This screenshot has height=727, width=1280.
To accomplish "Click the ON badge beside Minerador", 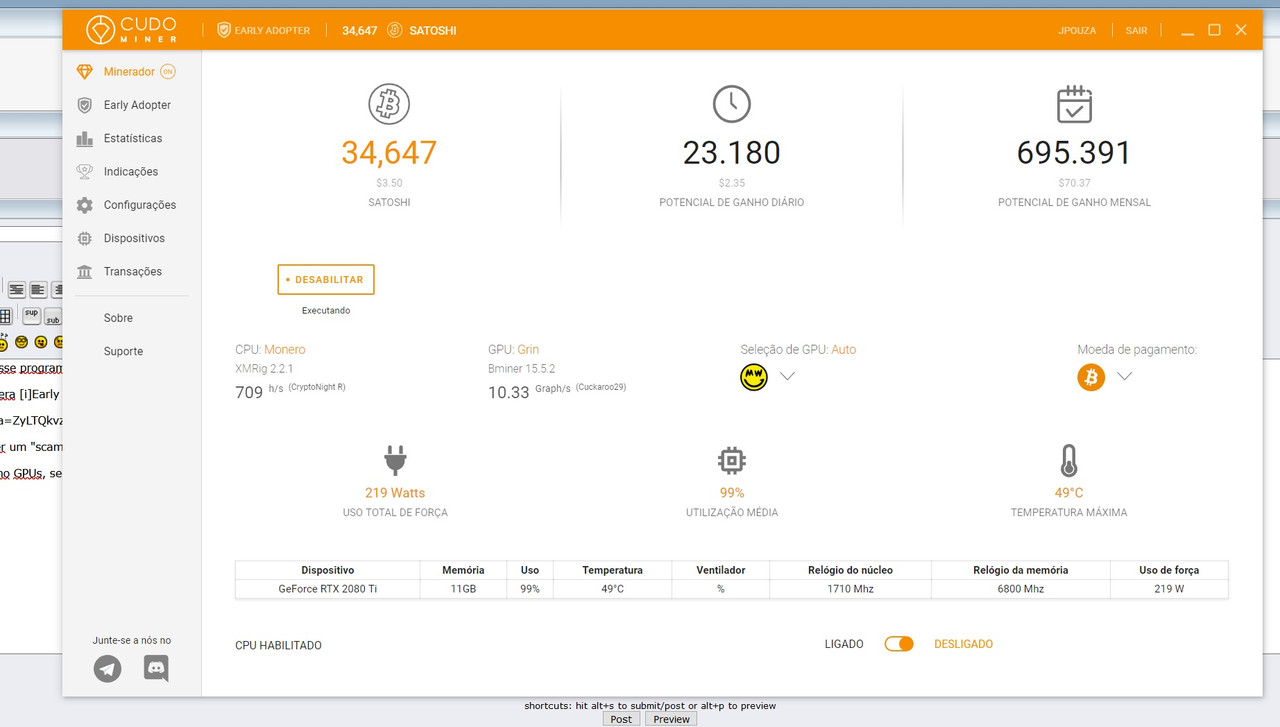I will point(168,72).
